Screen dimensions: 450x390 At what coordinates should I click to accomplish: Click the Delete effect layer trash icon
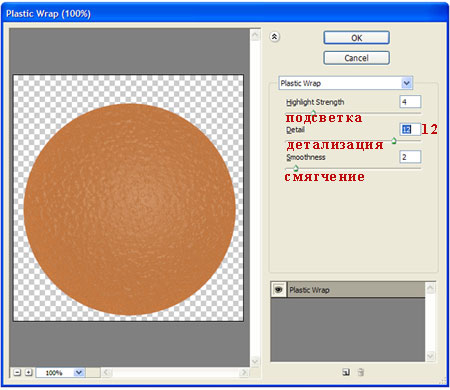coord(361,372)
